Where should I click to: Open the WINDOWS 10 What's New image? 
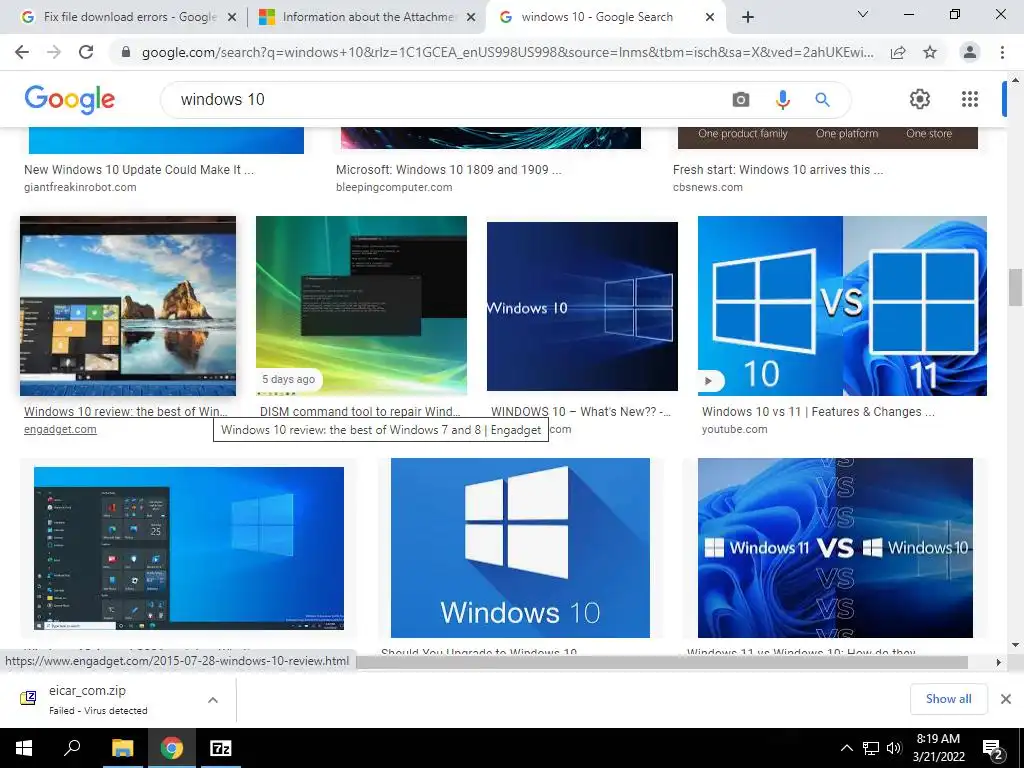(x=582, y=306)
